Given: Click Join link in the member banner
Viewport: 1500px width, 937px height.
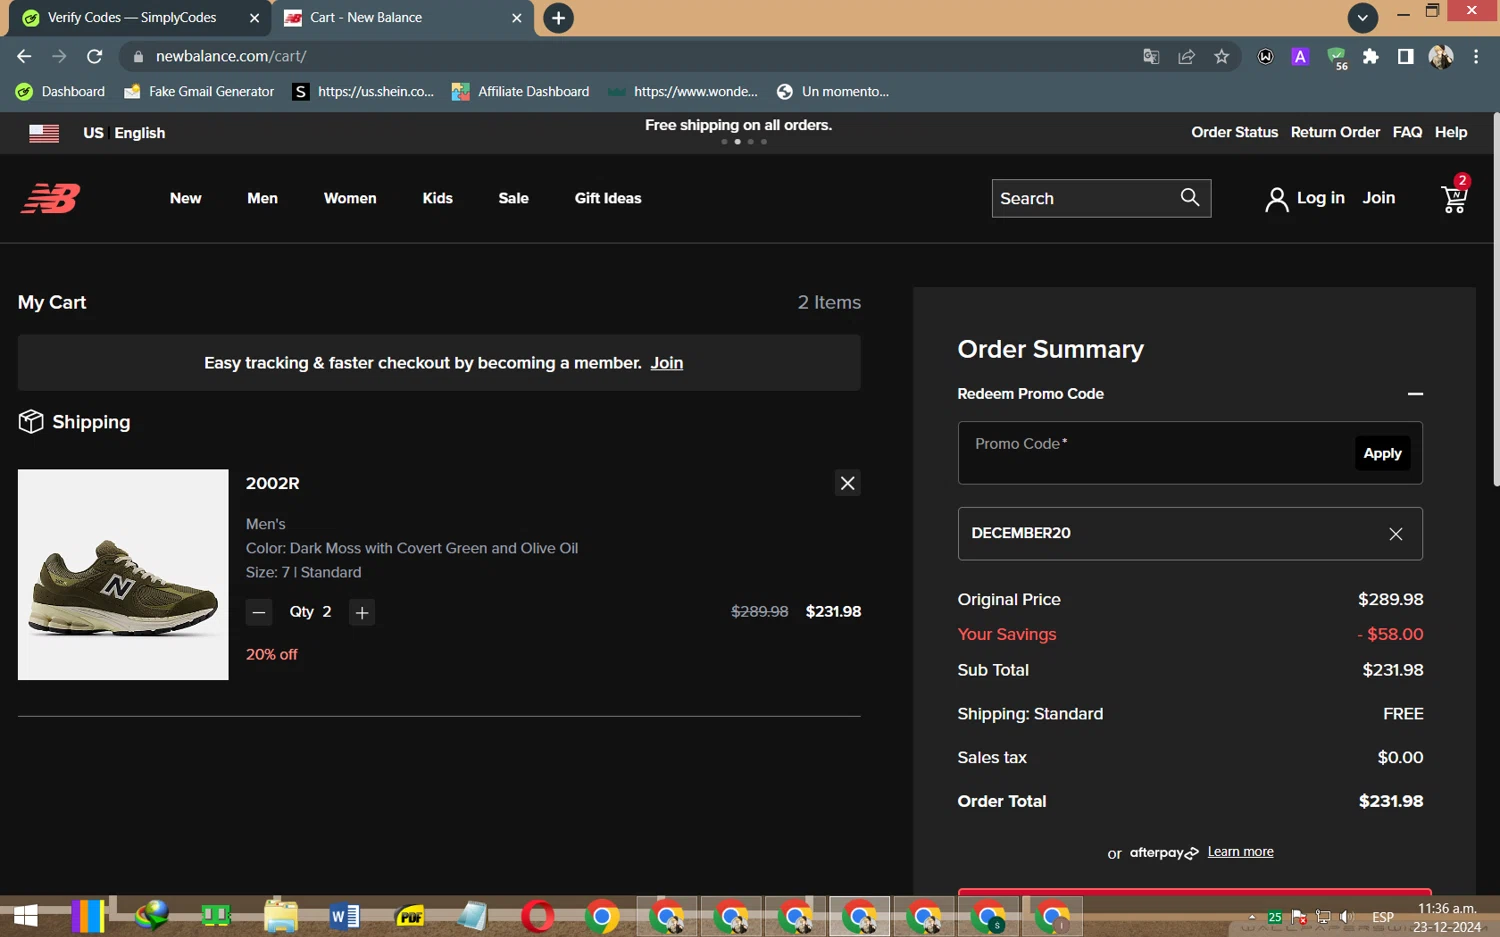Looking at the screenshot, I should (x=666, y=363).
